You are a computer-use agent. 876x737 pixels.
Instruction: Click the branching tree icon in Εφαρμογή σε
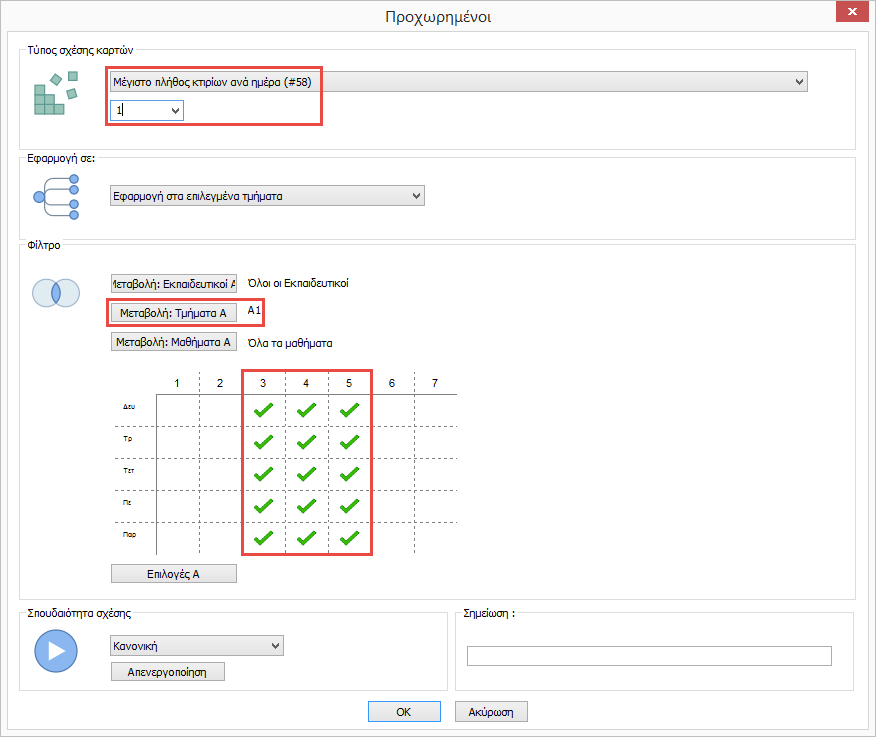pos(56,197)
